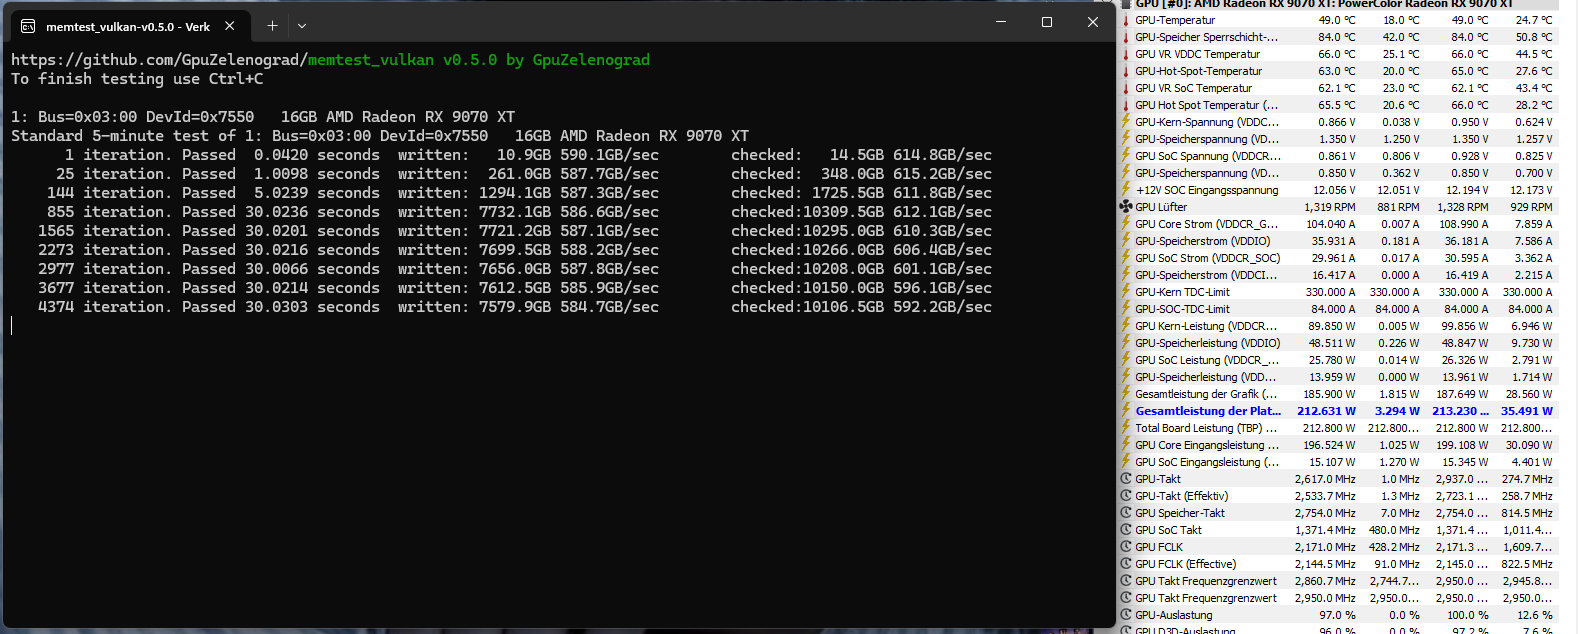Image resolution: width=1578 pixels, height=634 pixels.
Task: Click the terminal cursor prompt line
Action: (x=12, y=326)
